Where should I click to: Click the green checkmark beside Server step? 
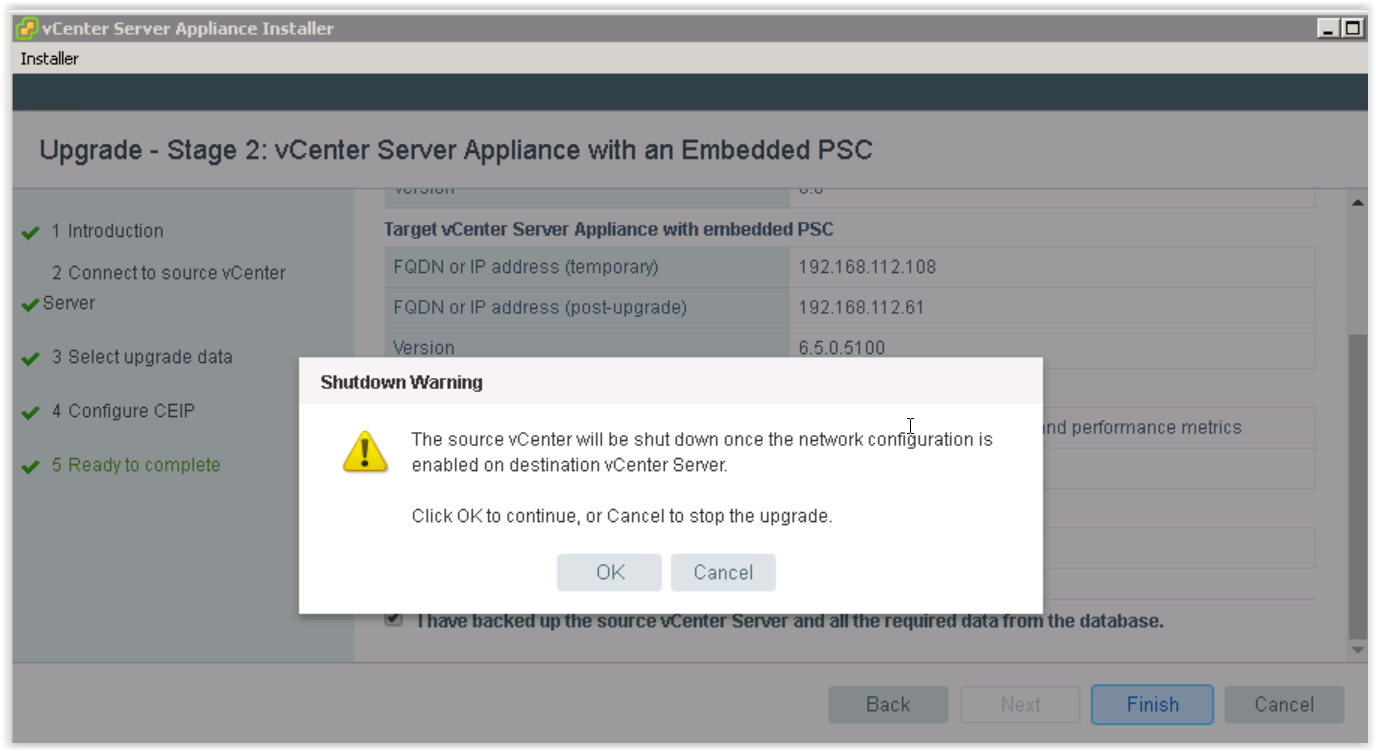pyautogui.click(x=31, y=304)
